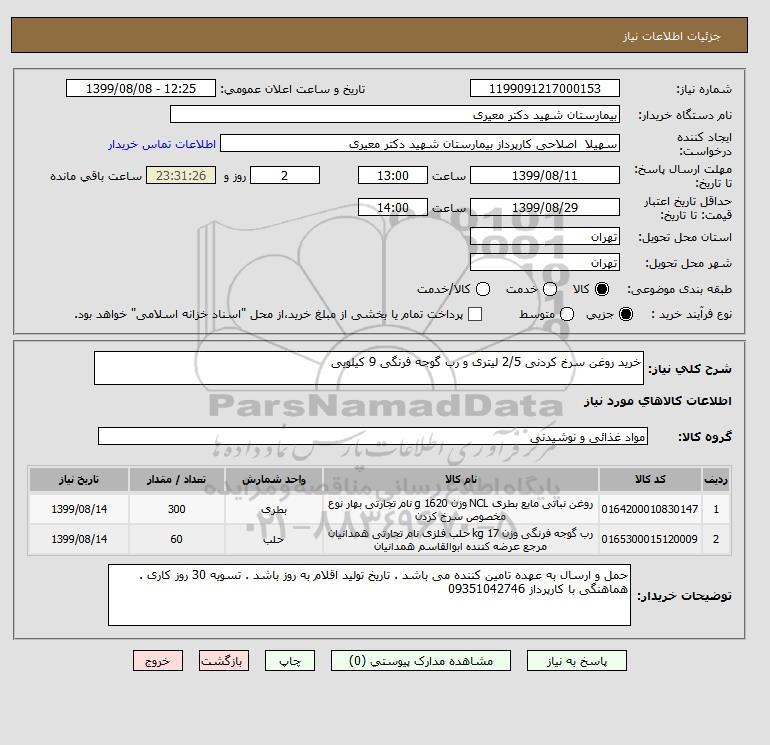Click the need date in row 2

[79, 539]
